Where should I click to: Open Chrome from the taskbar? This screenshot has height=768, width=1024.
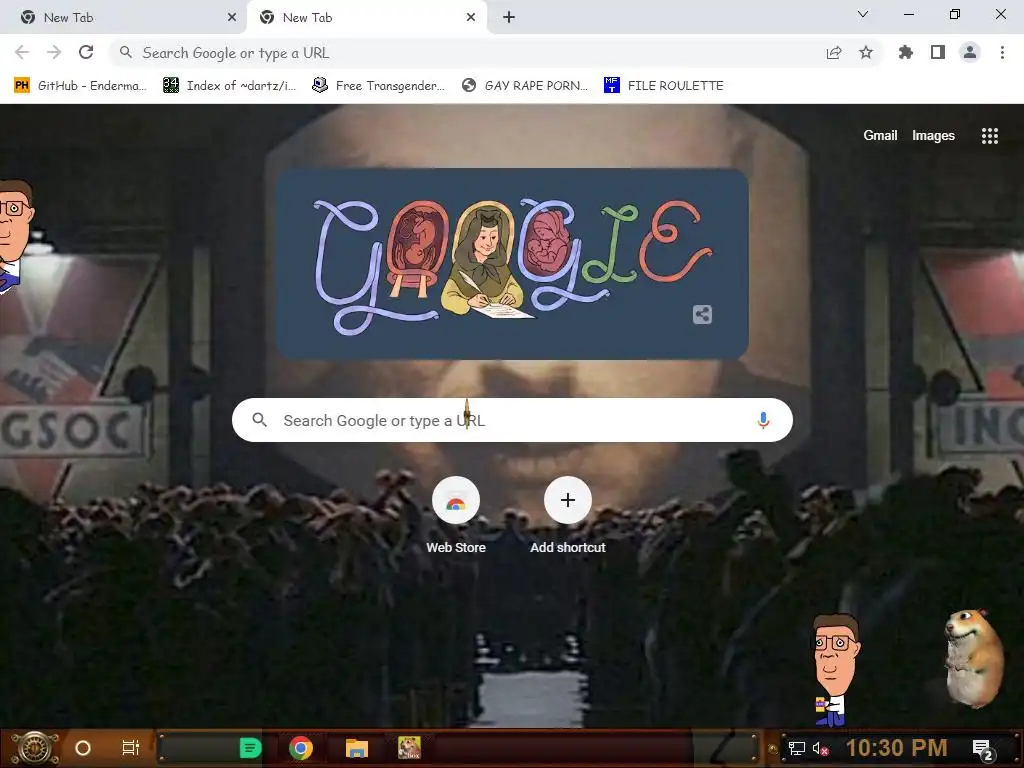coord(301,748)
